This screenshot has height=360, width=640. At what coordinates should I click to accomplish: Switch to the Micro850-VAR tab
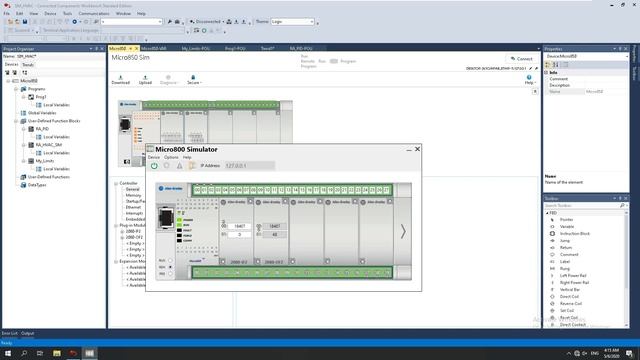(153, 48)
